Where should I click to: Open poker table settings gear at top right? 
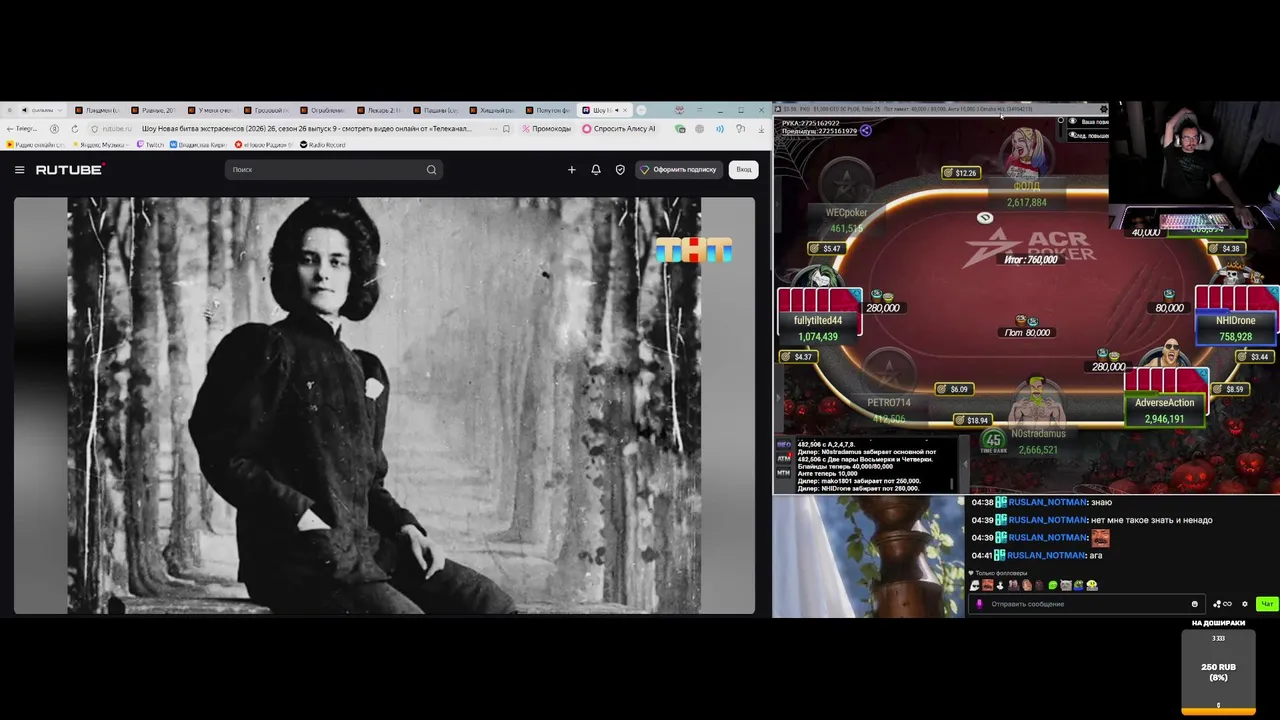pyautogui.click(x=1103, y=109)
